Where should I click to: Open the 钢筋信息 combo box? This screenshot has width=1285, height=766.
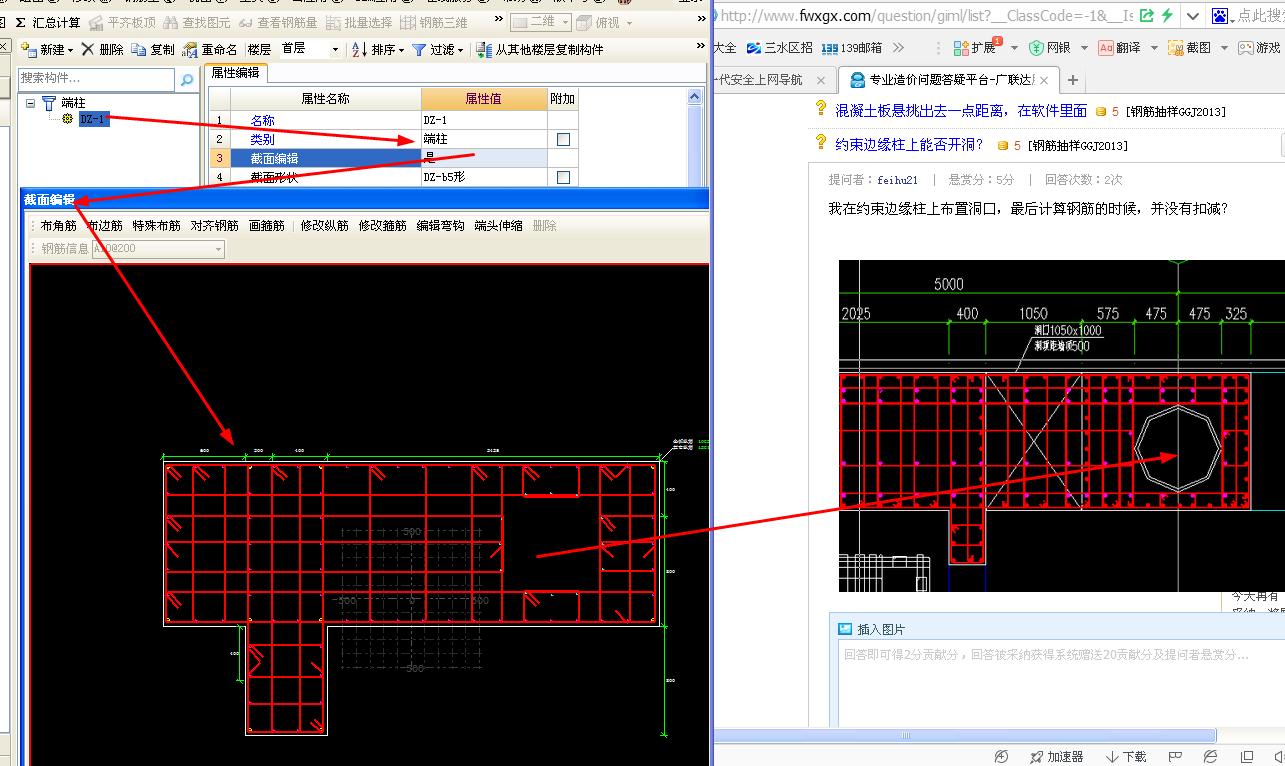[158, 249]
